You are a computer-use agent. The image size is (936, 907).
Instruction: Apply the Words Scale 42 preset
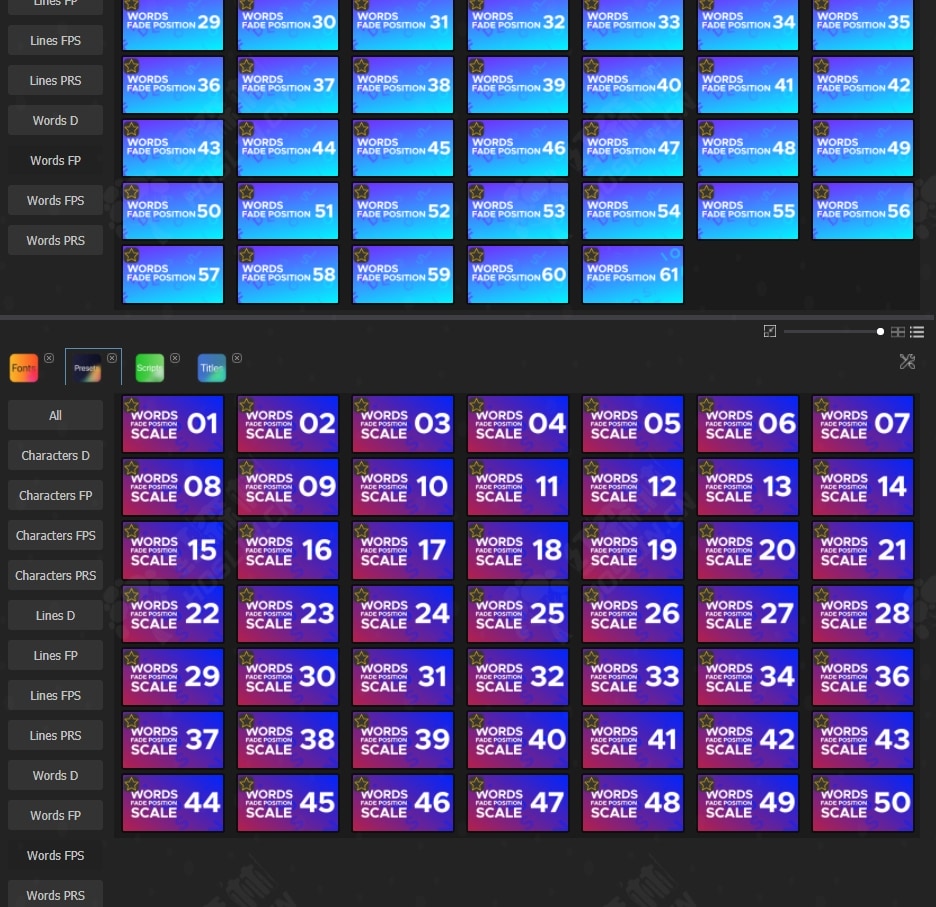748,740
